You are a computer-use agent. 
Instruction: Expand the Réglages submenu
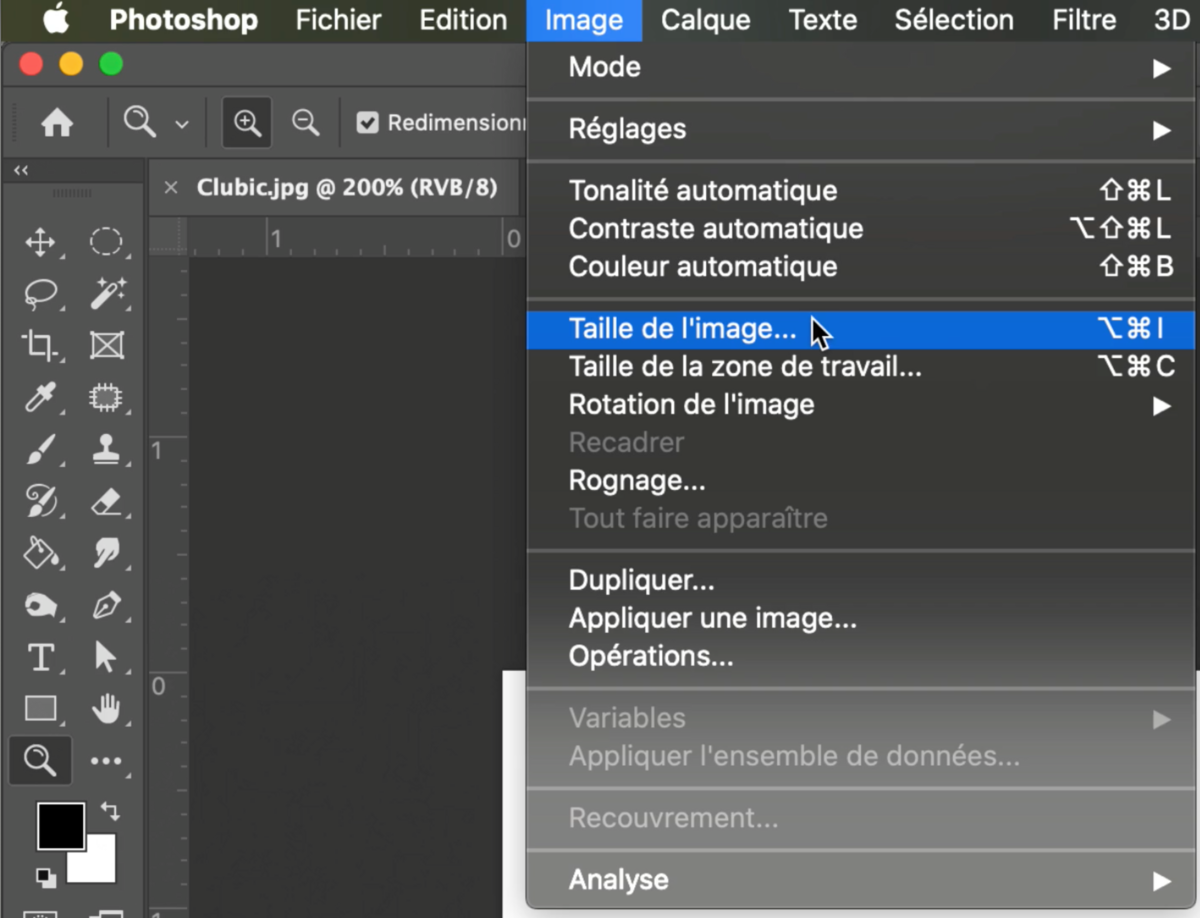(861, 130)
